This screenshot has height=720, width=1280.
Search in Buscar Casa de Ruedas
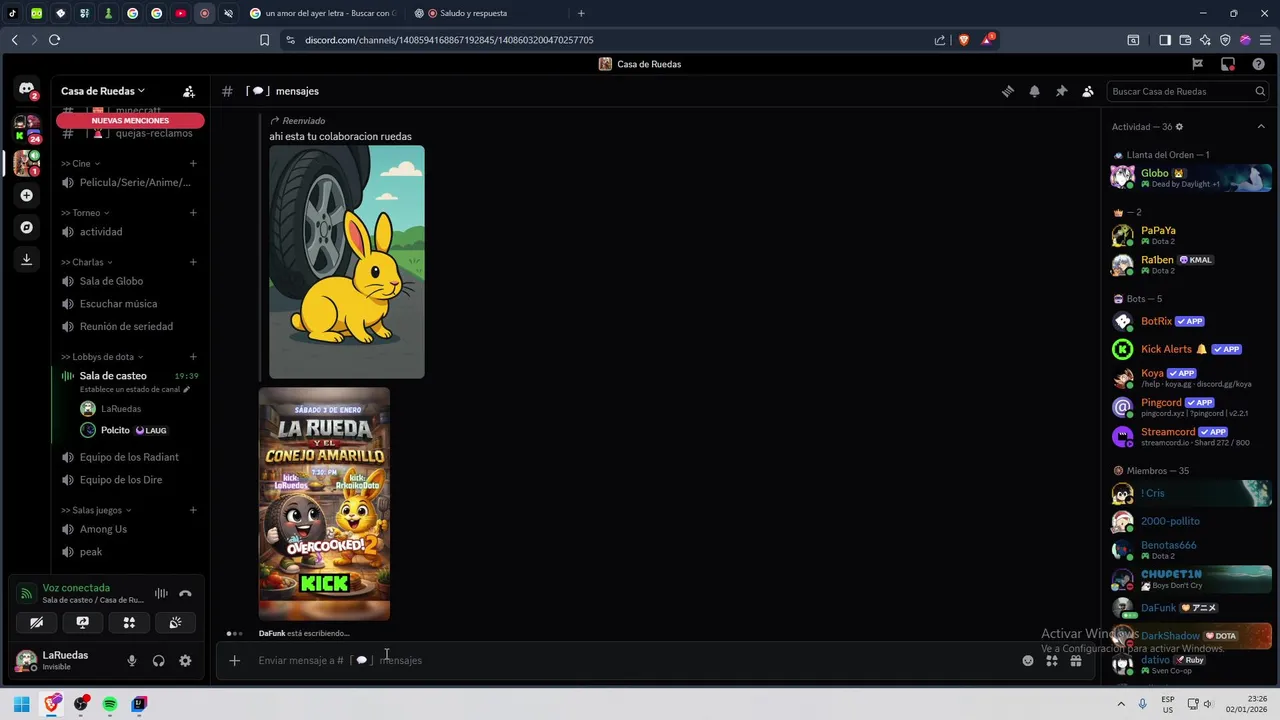[x=1188, y=91]
